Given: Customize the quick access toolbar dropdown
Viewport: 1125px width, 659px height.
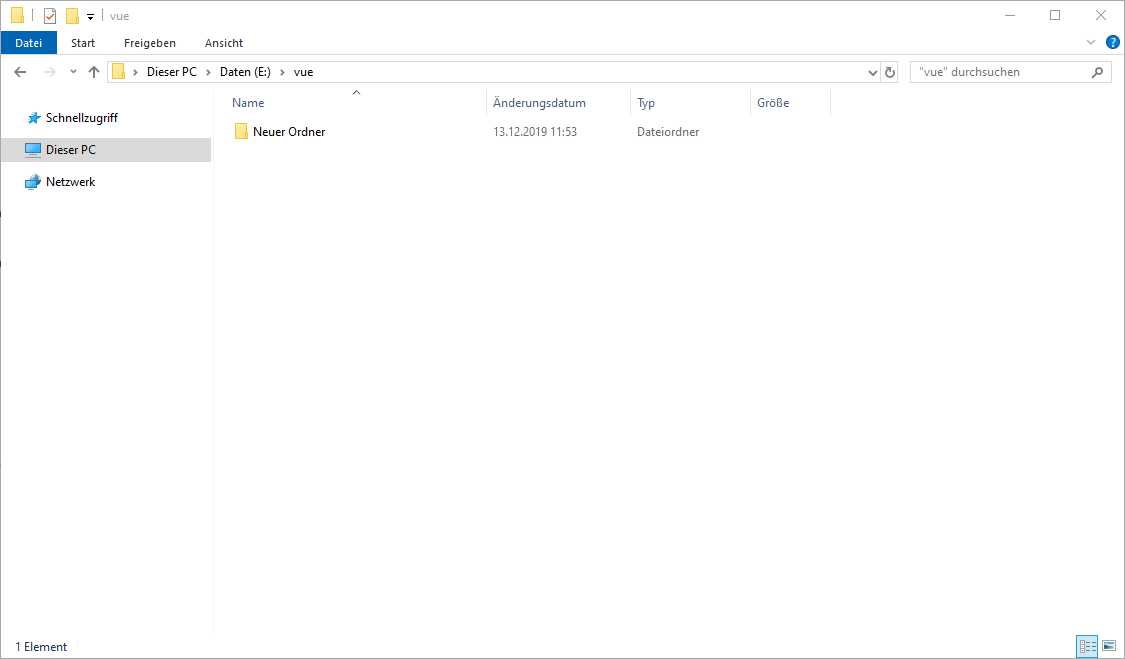Looking at the screenshot, I should tap(90, 16).
